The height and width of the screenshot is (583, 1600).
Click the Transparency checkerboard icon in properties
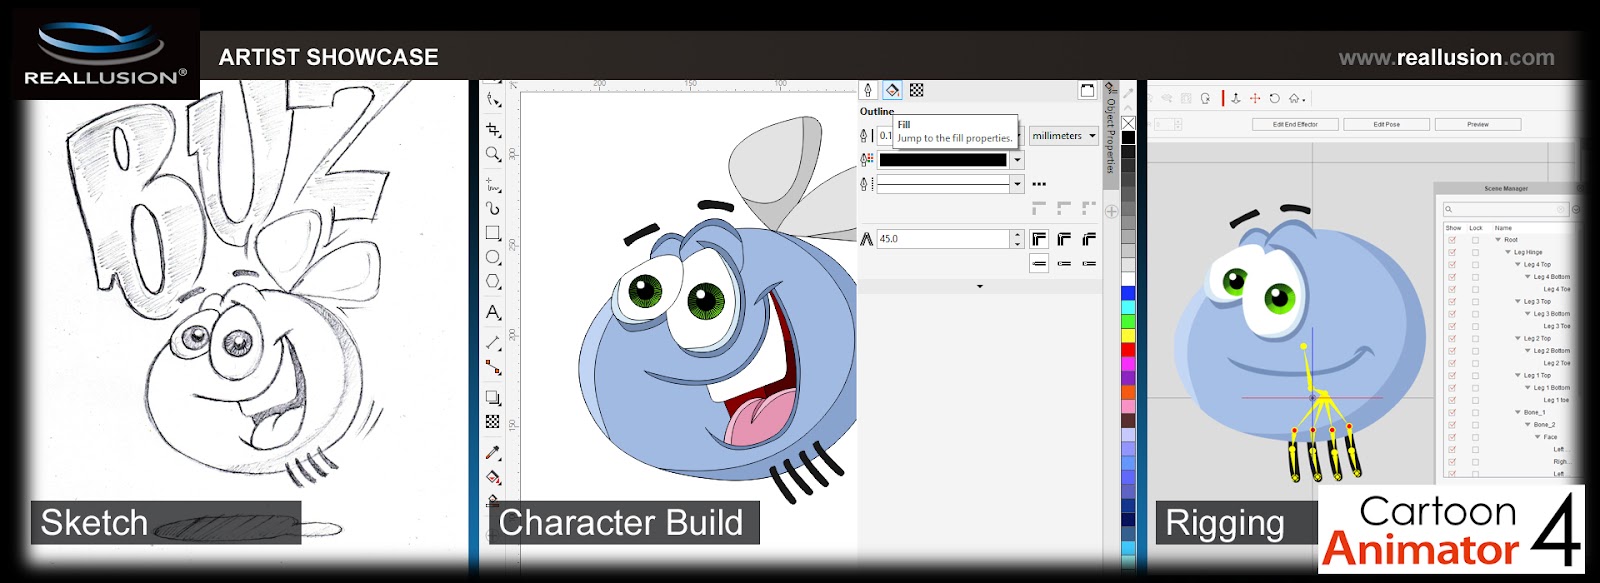916,90
